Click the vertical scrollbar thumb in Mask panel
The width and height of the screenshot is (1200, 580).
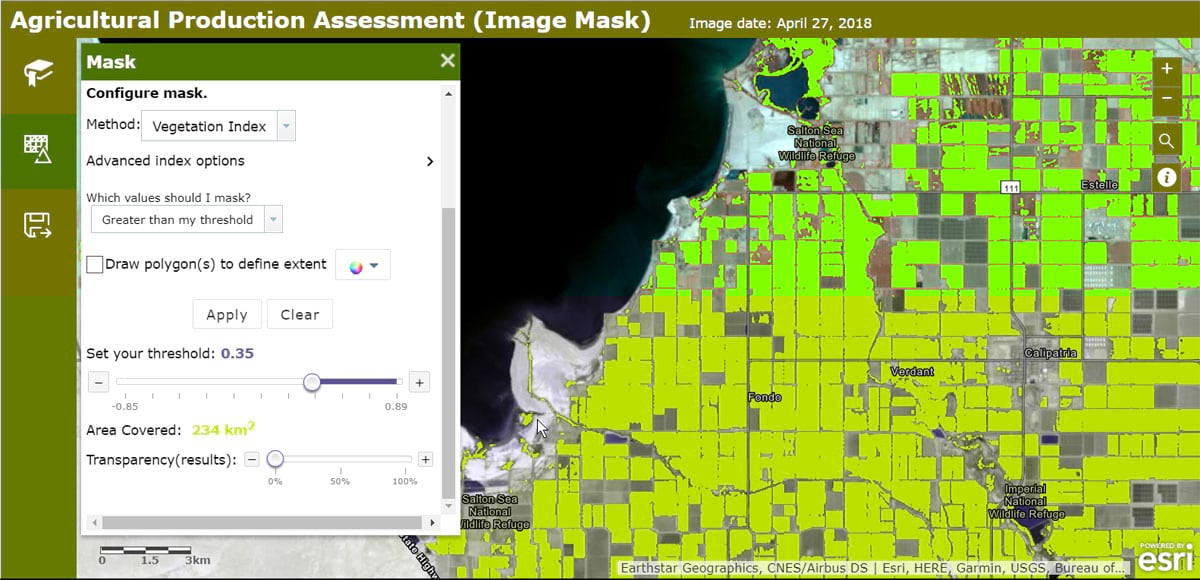tap(448, 352)
